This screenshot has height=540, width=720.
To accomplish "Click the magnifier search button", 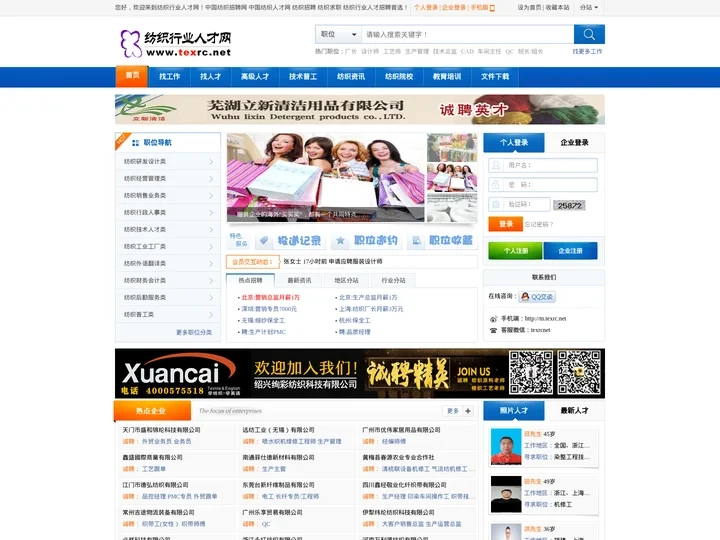I will pos(589,34).
